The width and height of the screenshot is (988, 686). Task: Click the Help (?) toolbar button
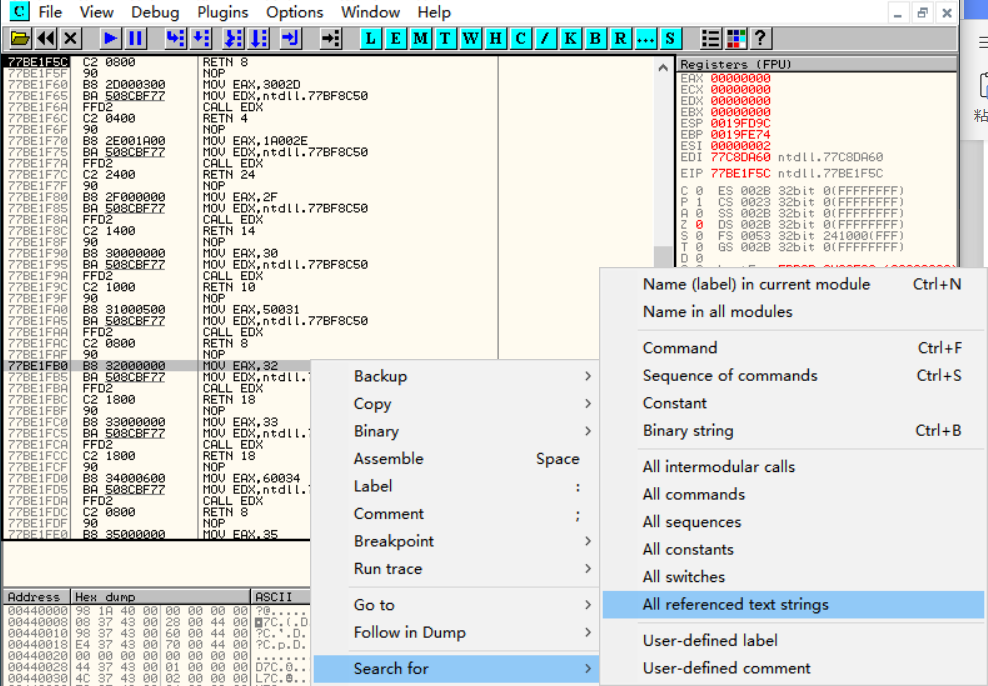[760, 38]
